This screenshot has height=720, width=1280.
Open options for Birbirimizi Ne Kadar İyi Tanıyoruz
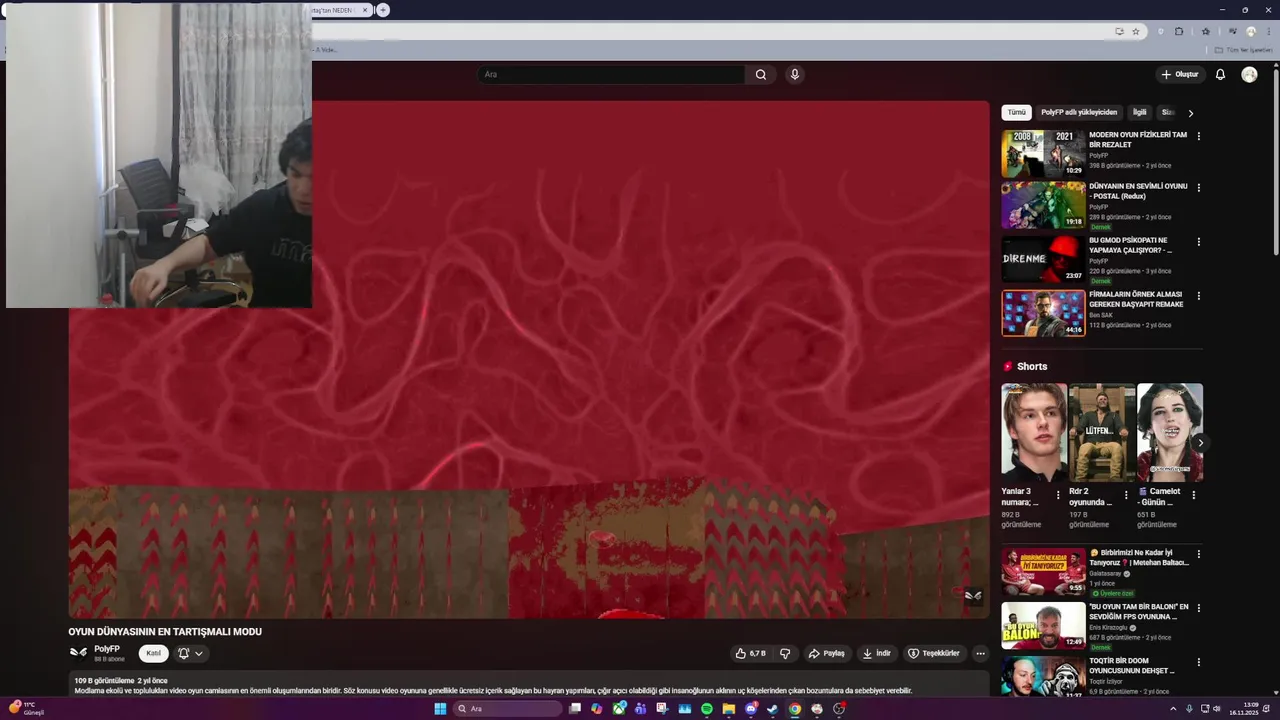click(1198, 554)
